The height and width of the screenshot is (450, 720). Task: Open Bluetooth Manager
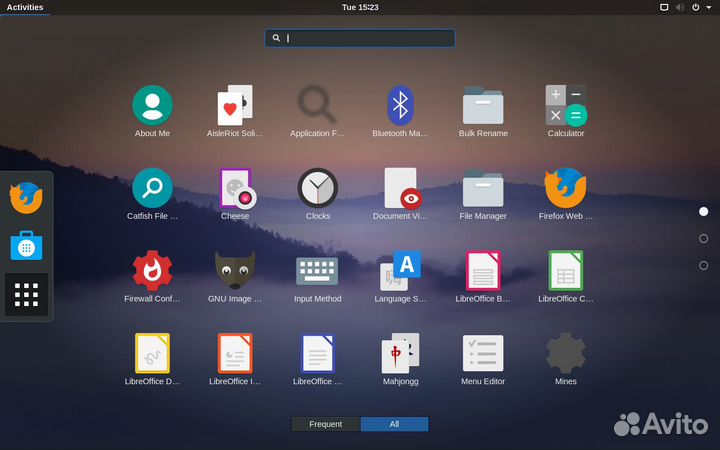tap(400, 111)
